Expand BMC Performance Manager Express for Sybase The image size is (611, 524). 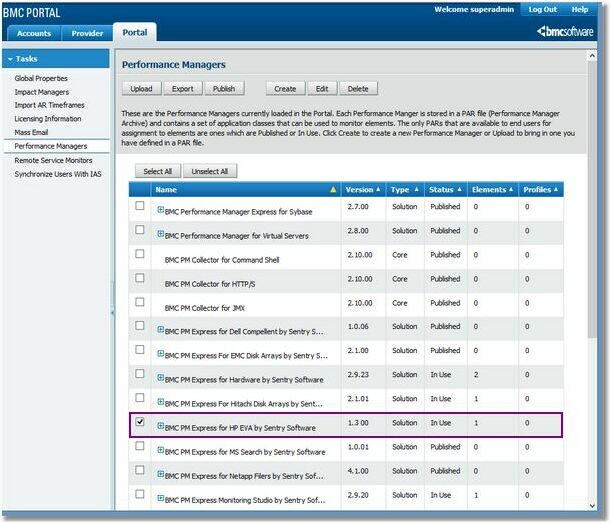160,210
